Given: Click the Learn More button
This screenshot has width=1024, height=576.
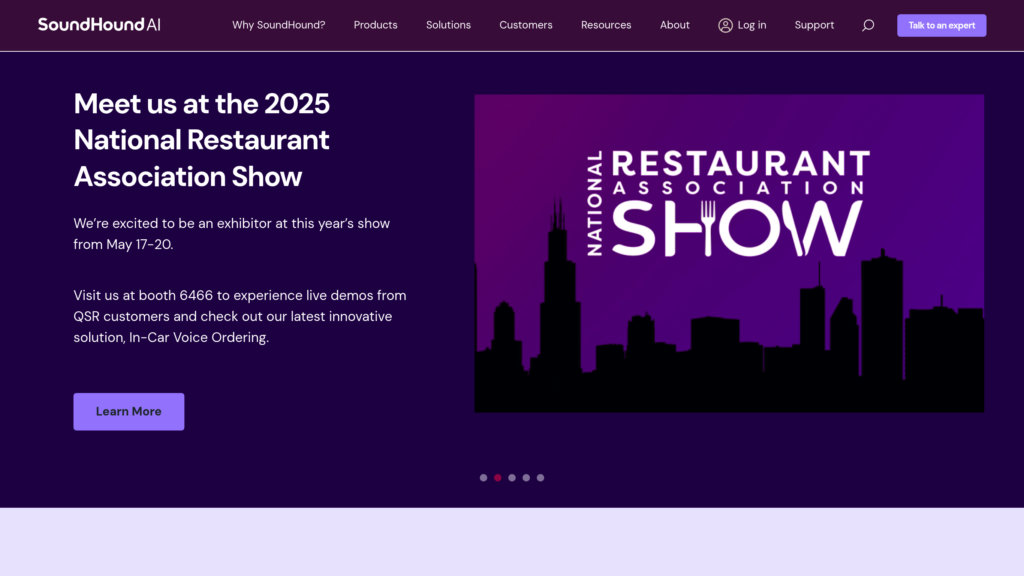Looking at the screenshot, I should 129,412.
